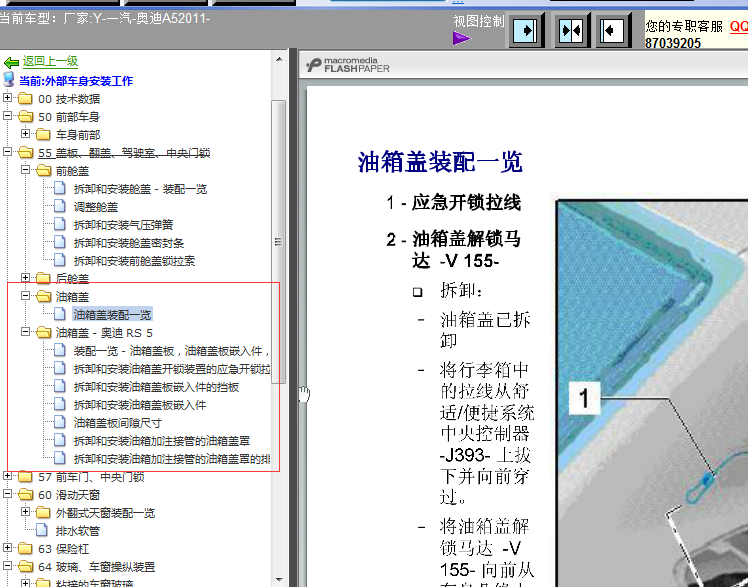Collapse the 50 前部车身 folder
Viewport: 748px width, 587px height.
pos(7,116)
